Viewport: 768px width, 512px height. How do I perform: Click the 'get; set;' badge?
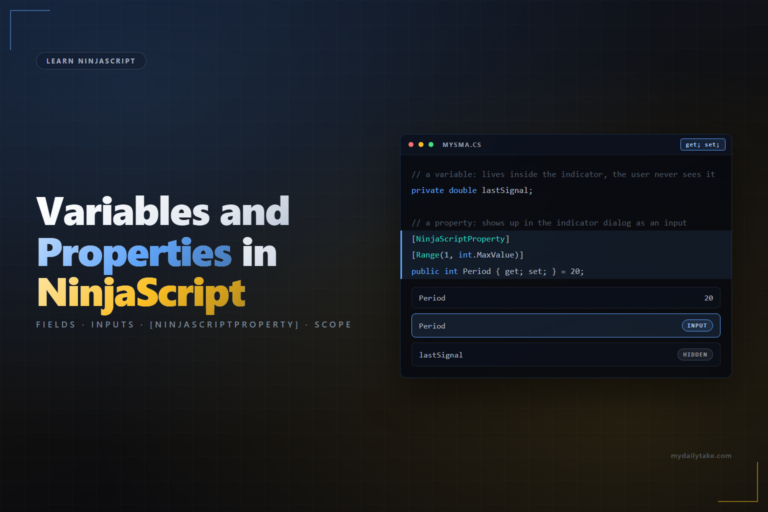click(702, 145)
